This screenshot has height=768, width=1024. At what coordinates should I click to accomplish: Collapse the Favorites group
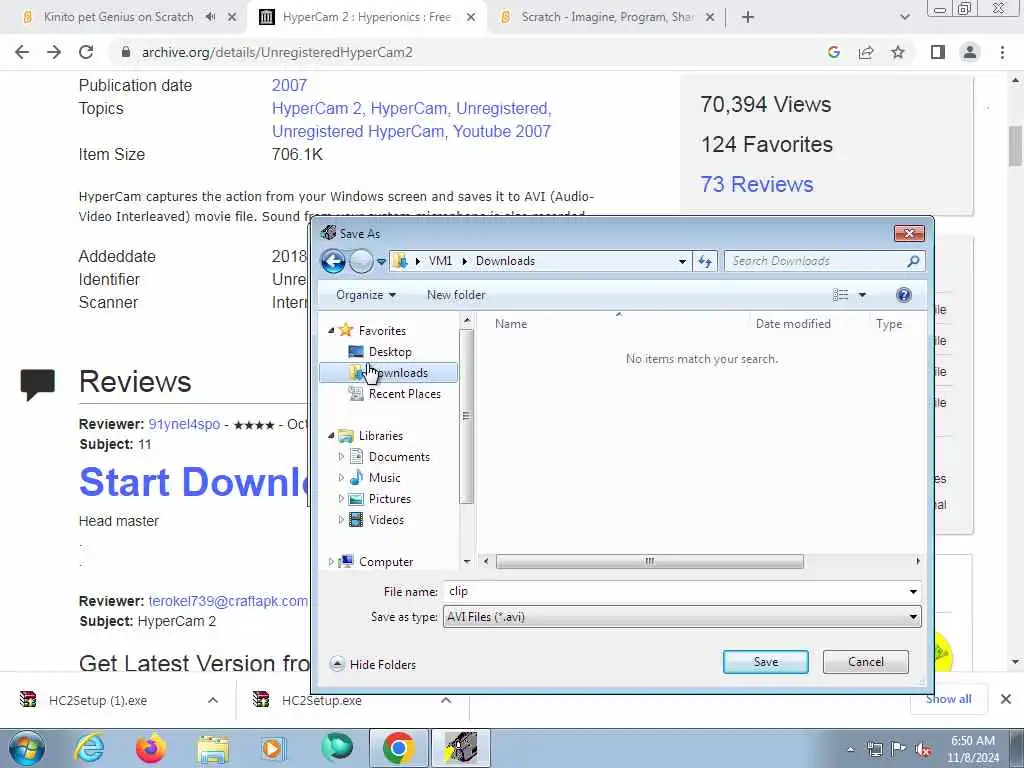331,330
